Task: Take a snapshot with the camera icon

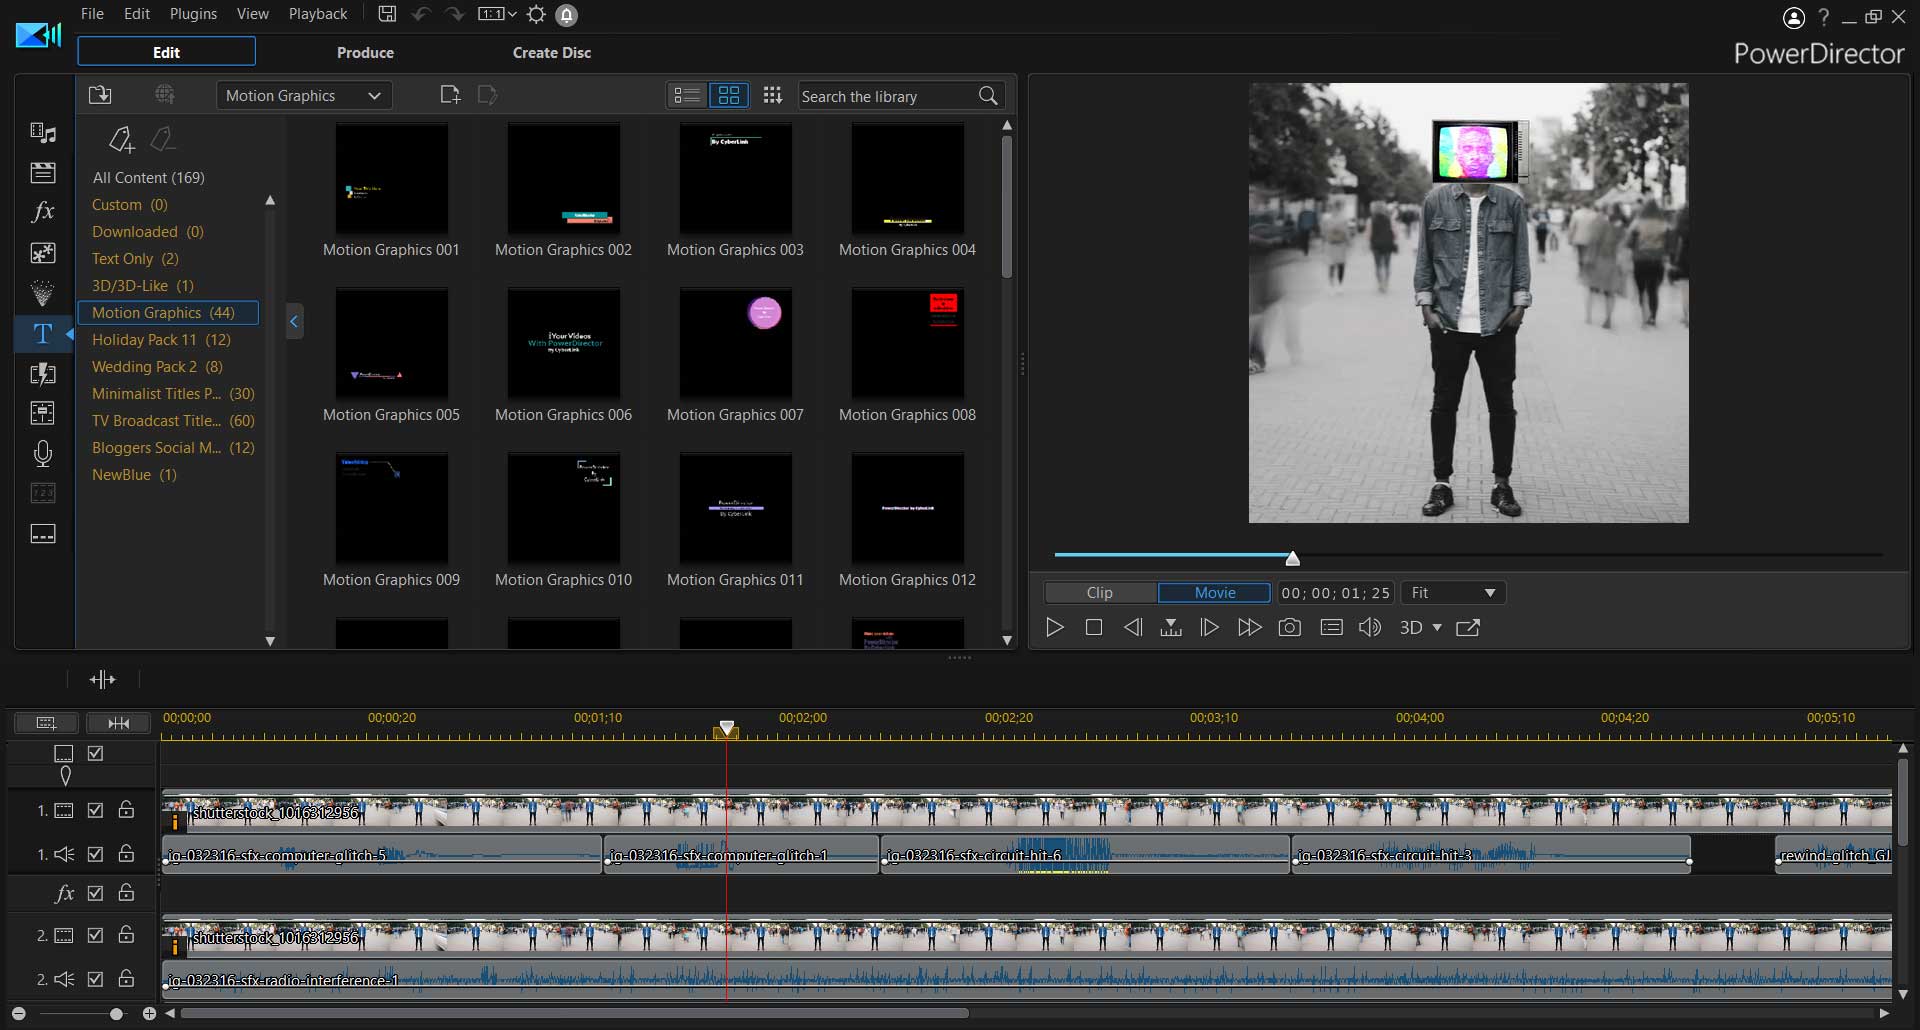Action: click(x=1290, y=627)
